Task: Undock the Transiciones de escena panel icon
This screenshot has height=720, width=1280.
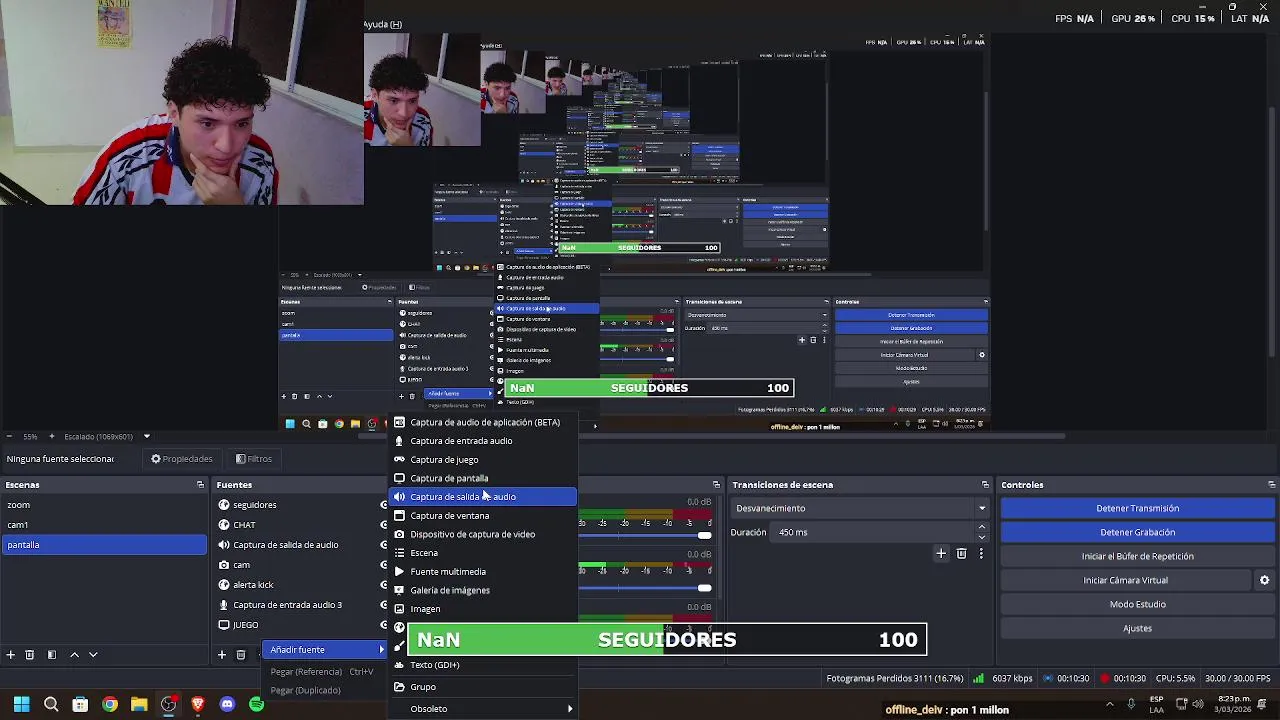Action: point(985,485)
